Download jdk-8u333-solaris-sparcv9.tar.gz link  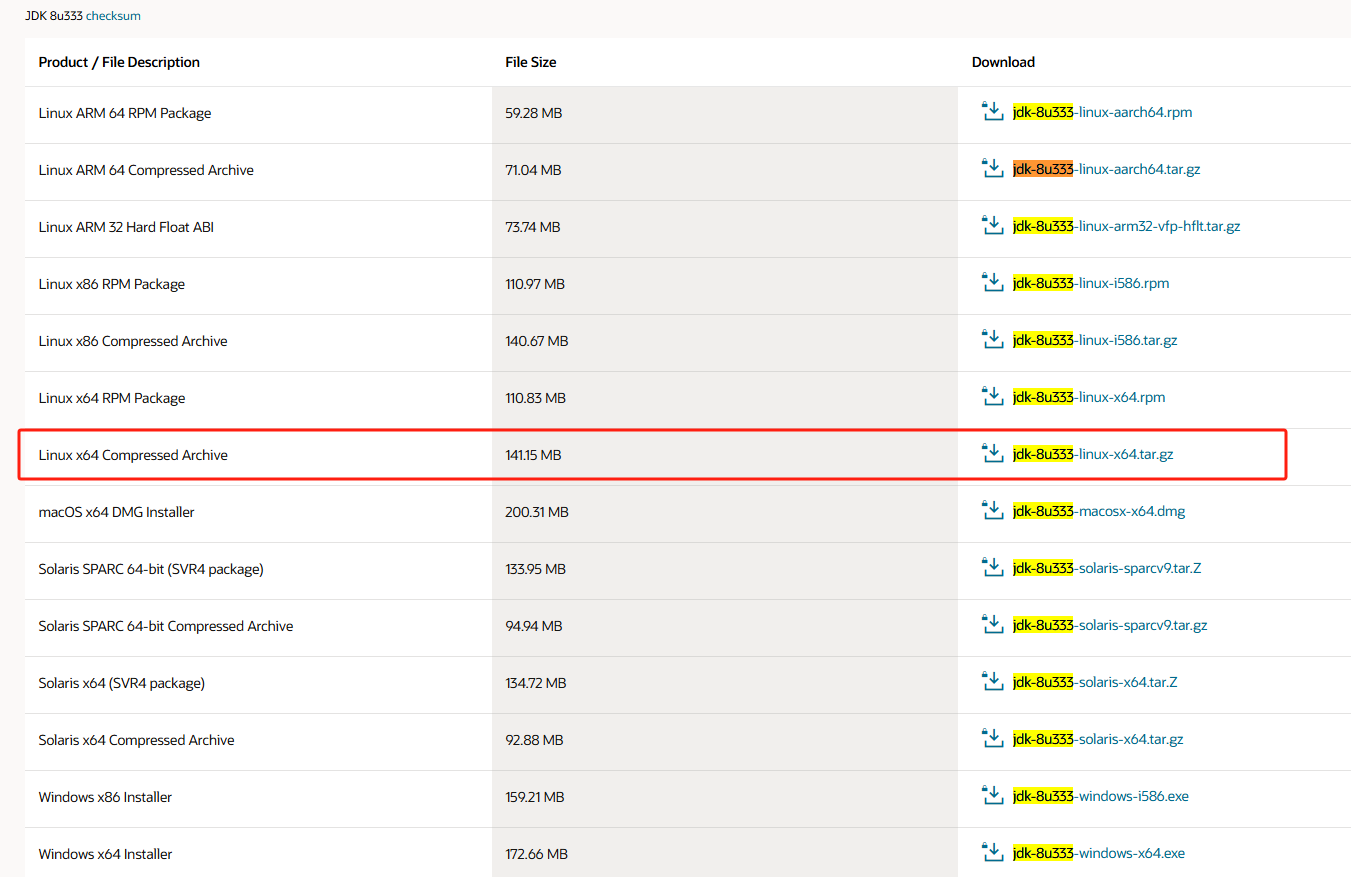tap(1110, 625)
